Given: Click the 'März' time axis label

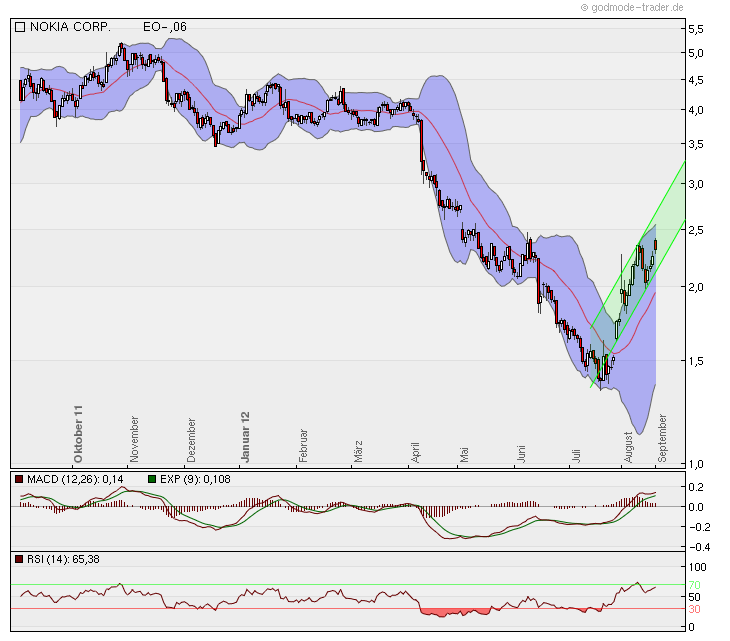Looking at the screenshot, I should point(358,451).
